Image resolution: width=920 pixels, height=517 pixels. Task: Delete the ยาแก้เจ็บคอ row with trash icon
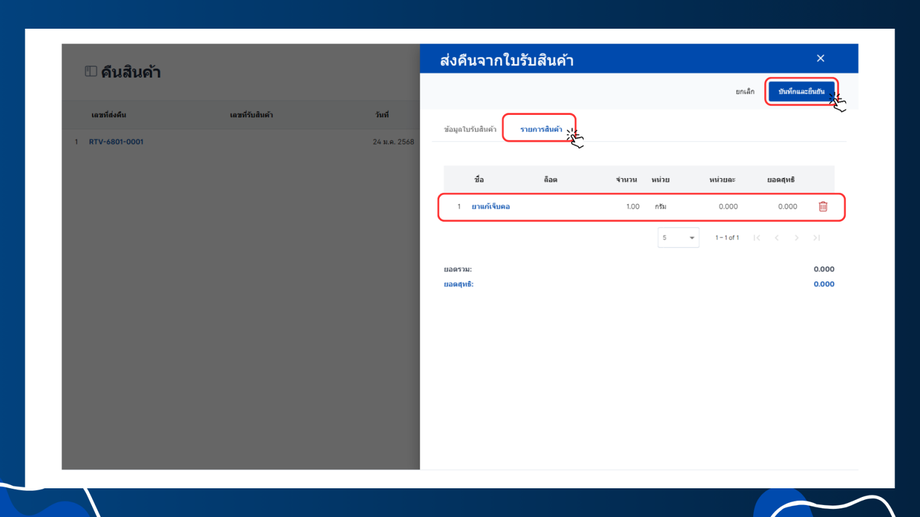pos(823,207)
